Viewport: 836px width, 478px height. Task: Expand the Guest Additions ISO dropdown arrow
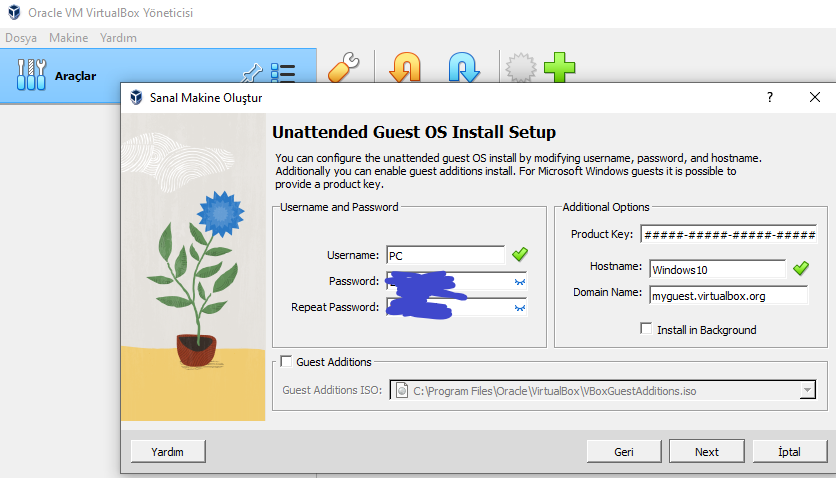[807, 391]
